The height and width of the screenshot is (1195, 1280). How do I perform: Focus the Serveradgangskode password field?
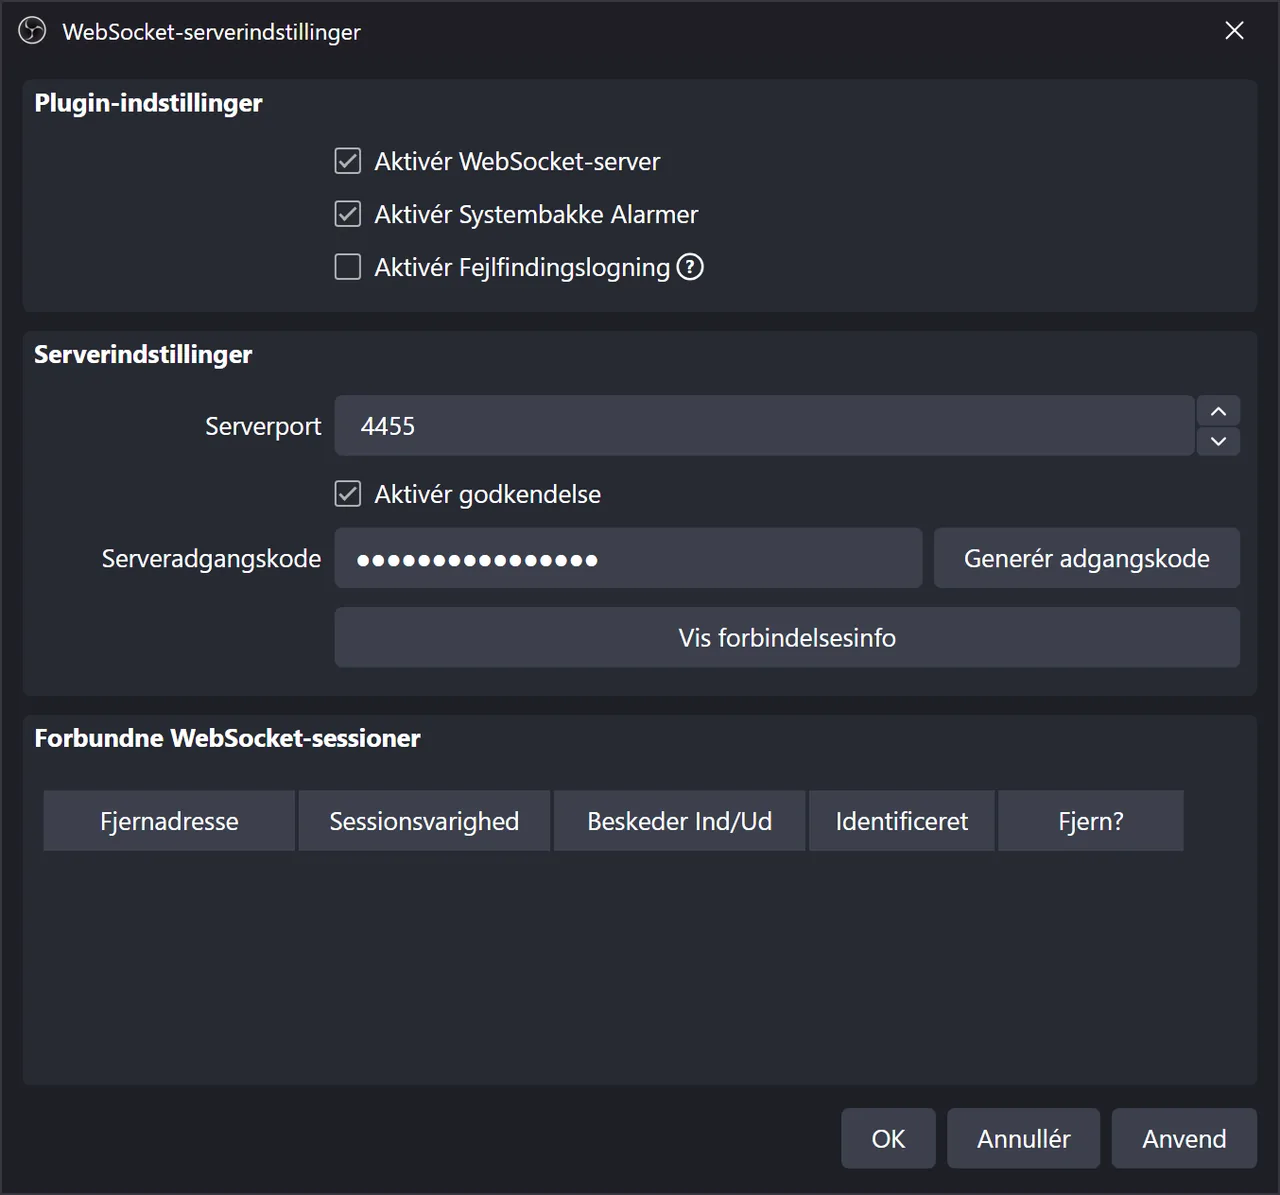pyautogui.click(x=628, y=558)
